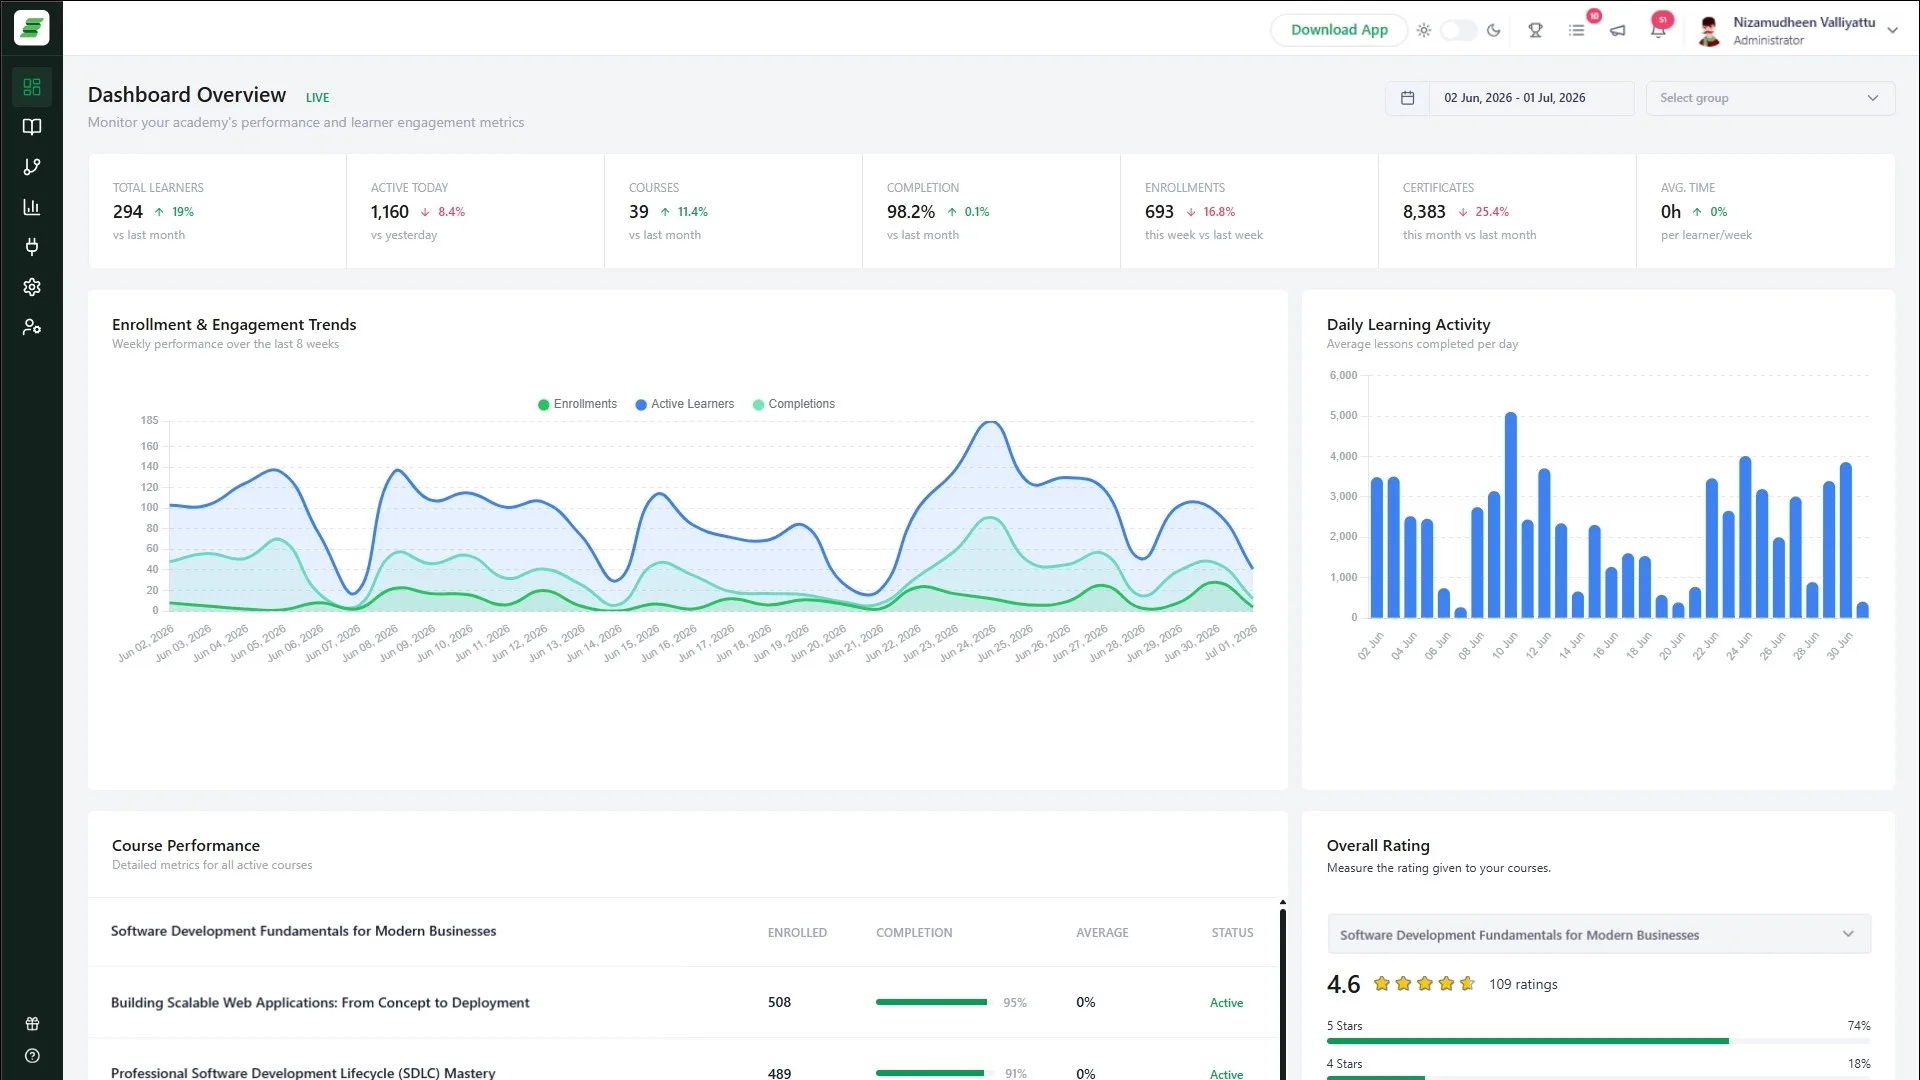The image size is (1920, 1080).
Task: Toggle the Completions legend item
Action: [793, 404]
